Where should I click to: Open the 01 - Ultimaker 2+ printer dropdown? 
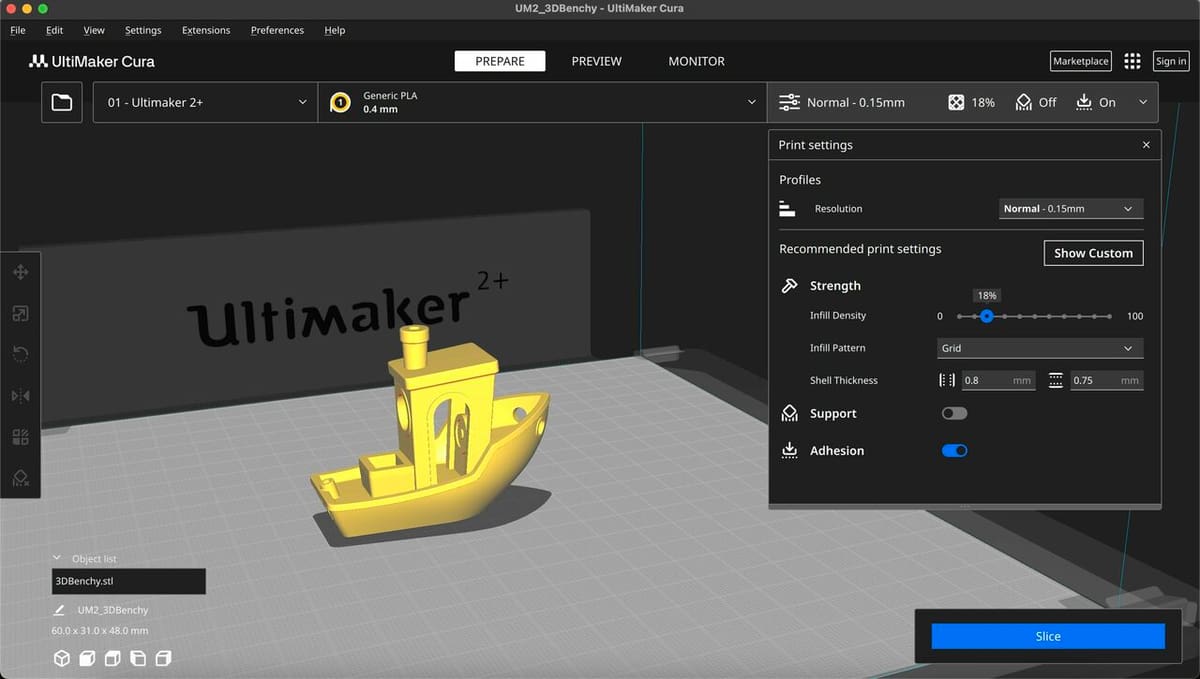point(205,102)
